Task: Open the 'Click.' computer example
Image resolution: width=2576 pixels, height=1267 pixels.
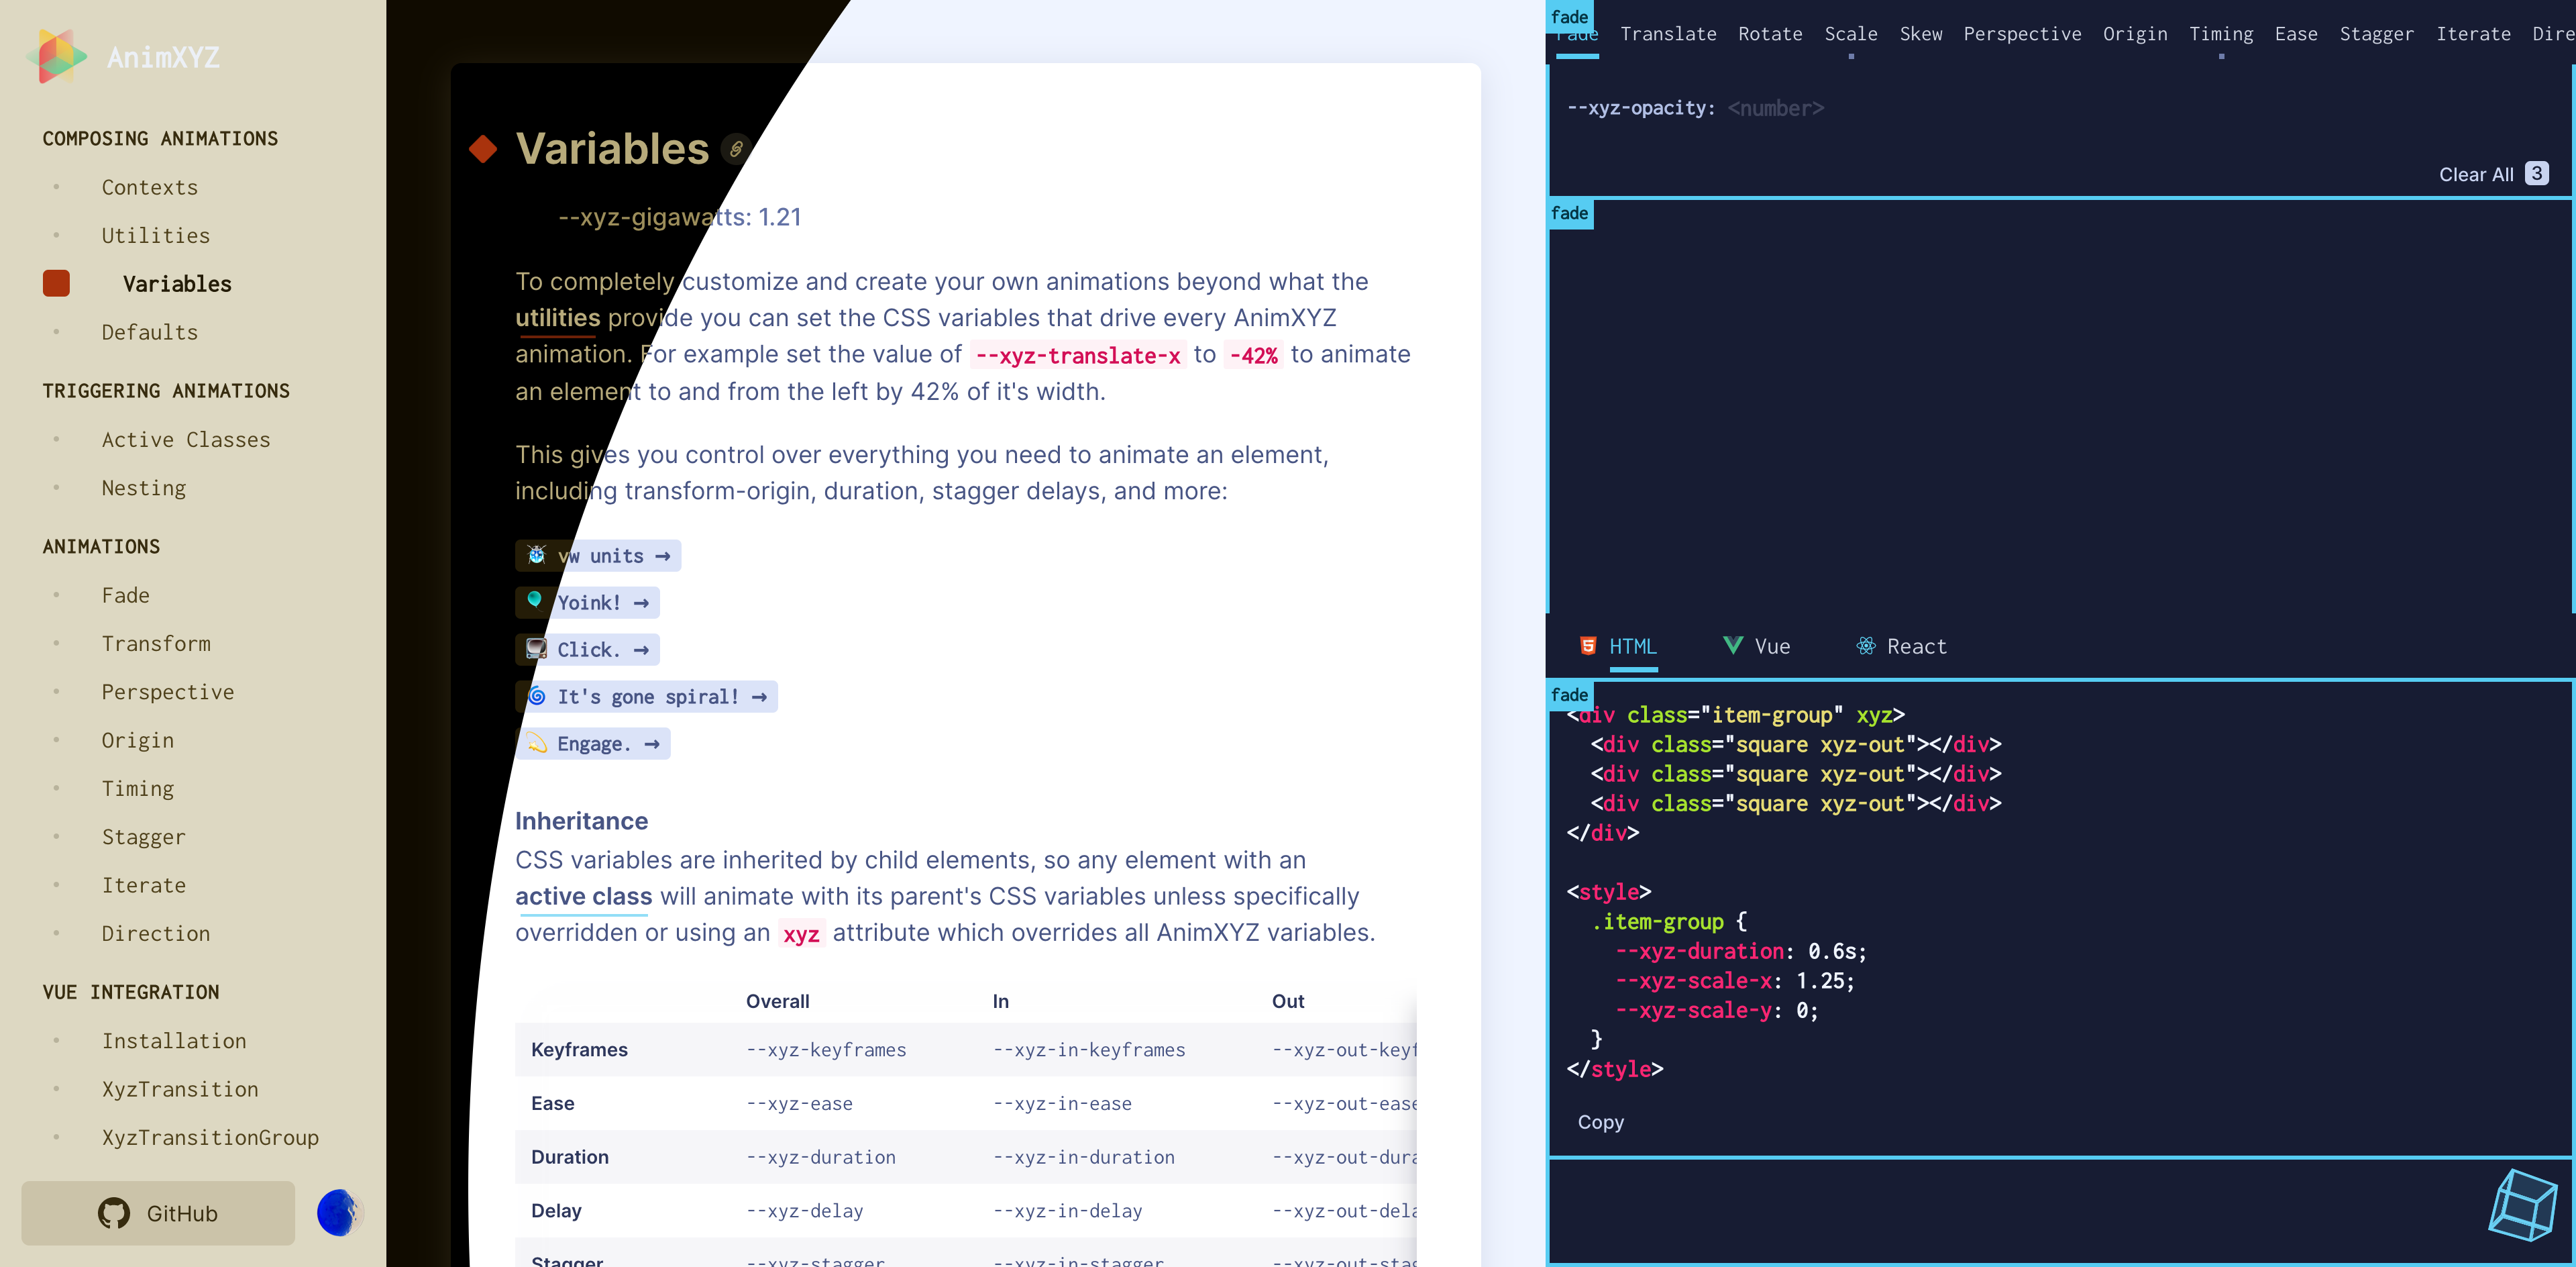Action: [588, 649]
